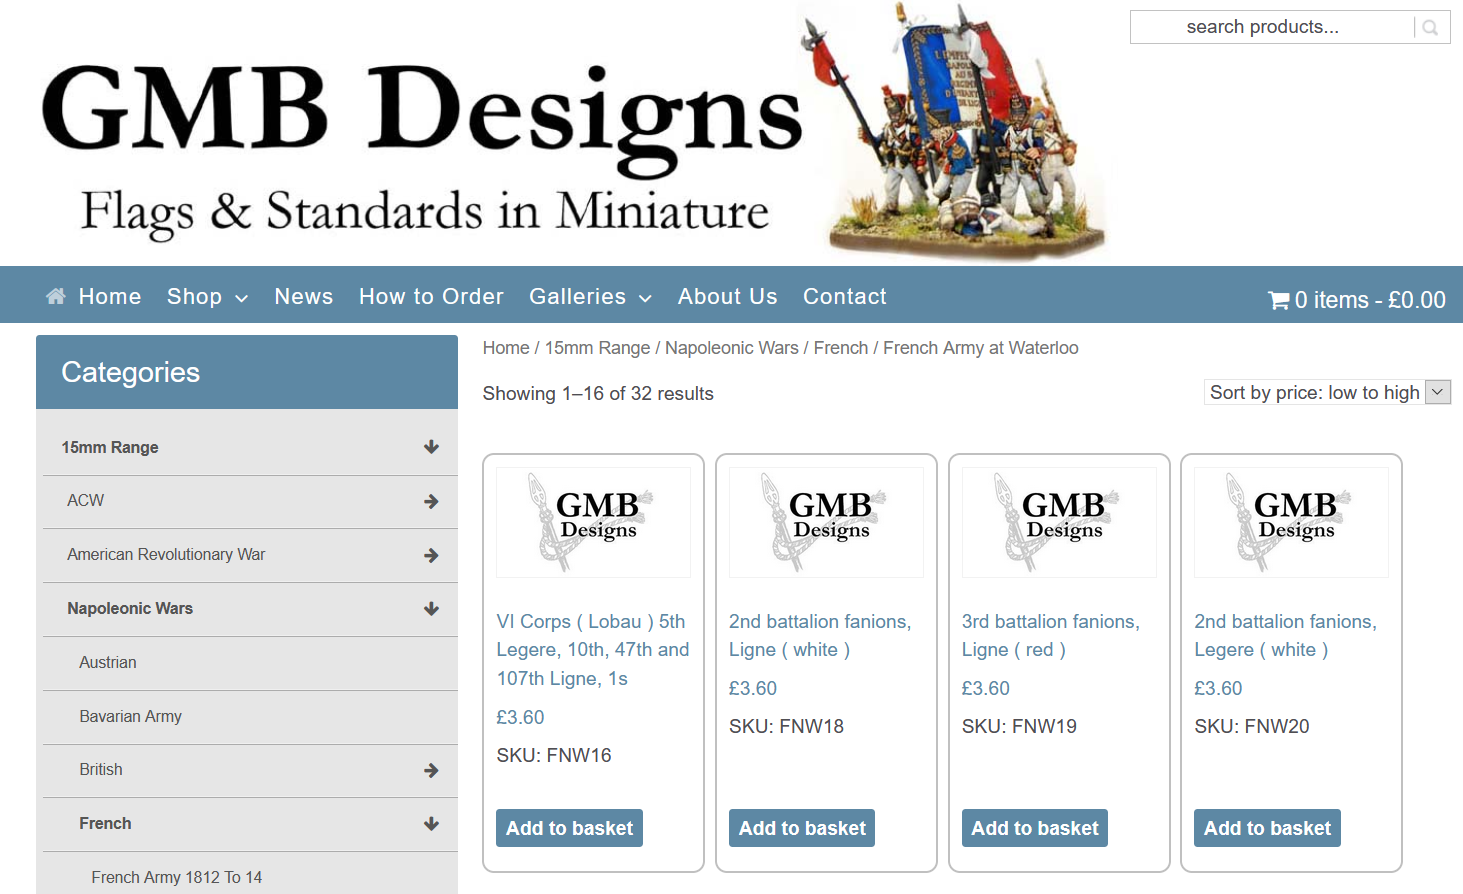
Task: Open the 3rd battalion fanions Ligne link
Action: (x=1050, y=635)
